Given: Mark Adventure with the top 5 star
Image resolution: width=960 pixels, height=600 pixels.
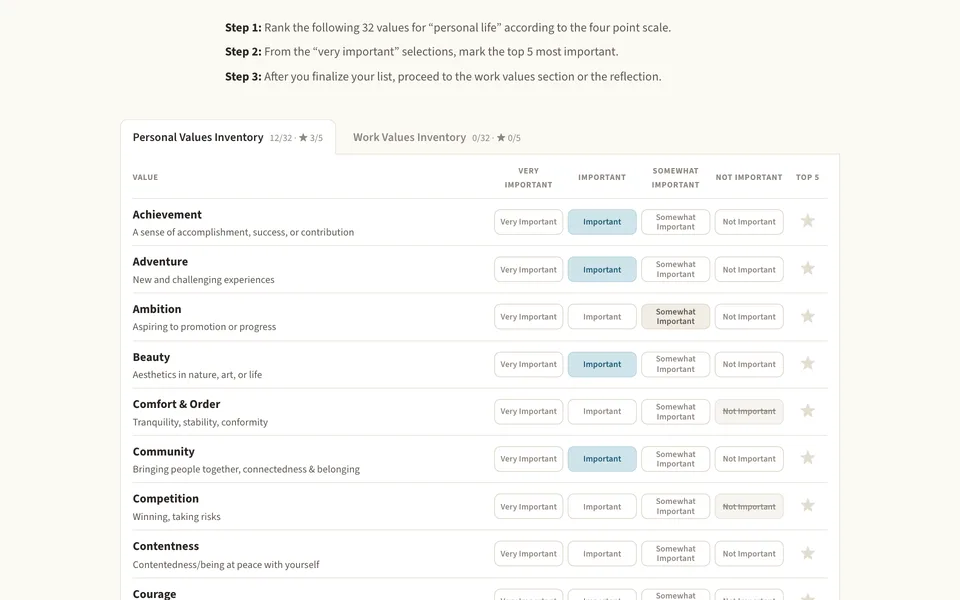Looking at the screenshot, I should point(808,268).
